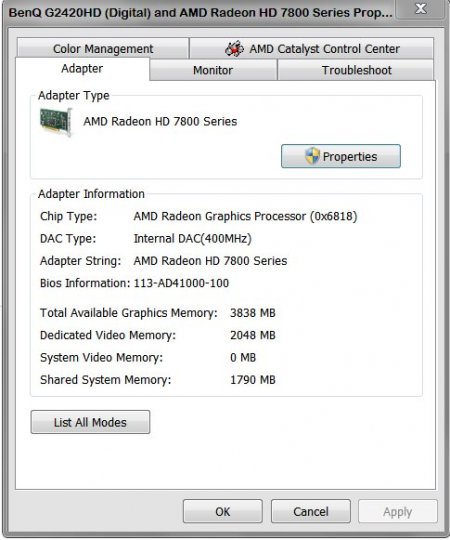This screenshot has height=540, width=450.
Task: Click the Apply button
Action: point(398,511)
